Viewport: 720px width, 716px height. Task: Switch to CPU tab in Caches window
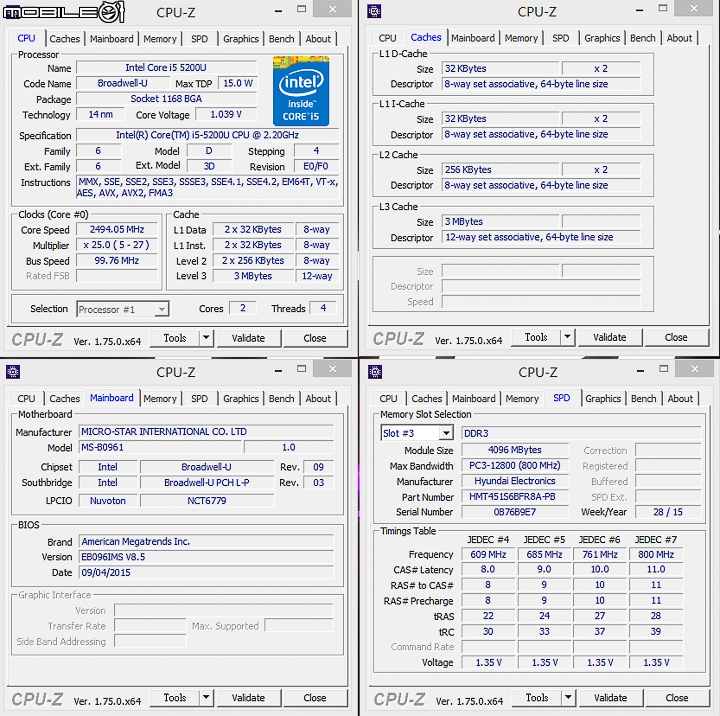pos(388,38)
